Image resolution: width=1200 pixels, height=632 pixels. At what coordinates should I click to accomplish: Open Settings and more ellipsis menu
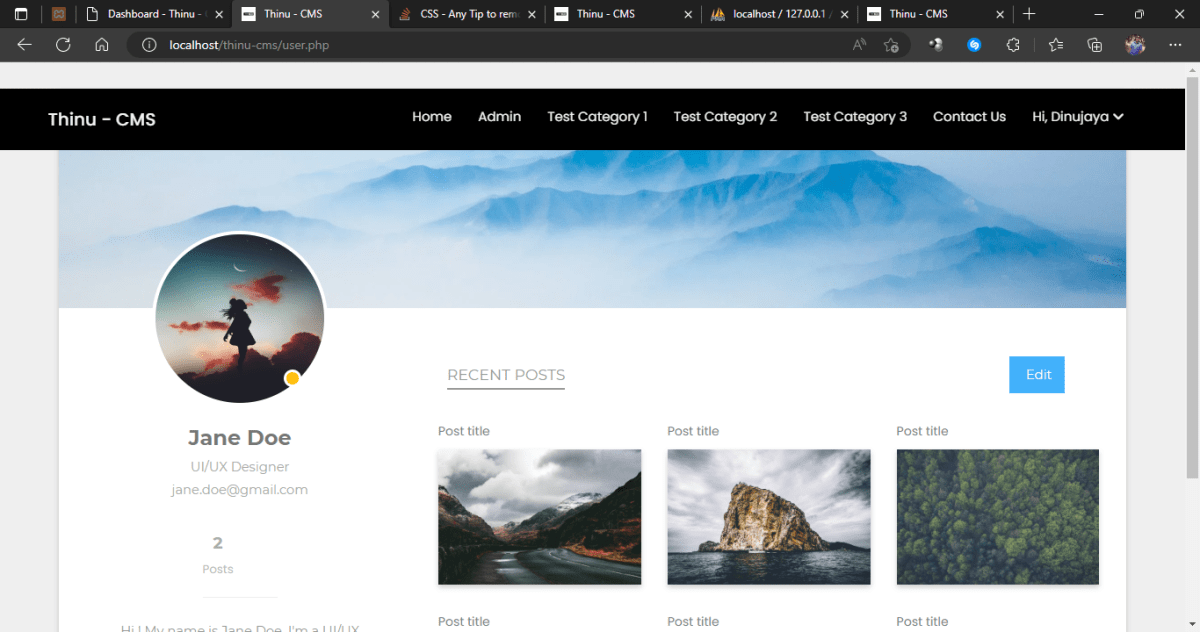pos(1174,45)
